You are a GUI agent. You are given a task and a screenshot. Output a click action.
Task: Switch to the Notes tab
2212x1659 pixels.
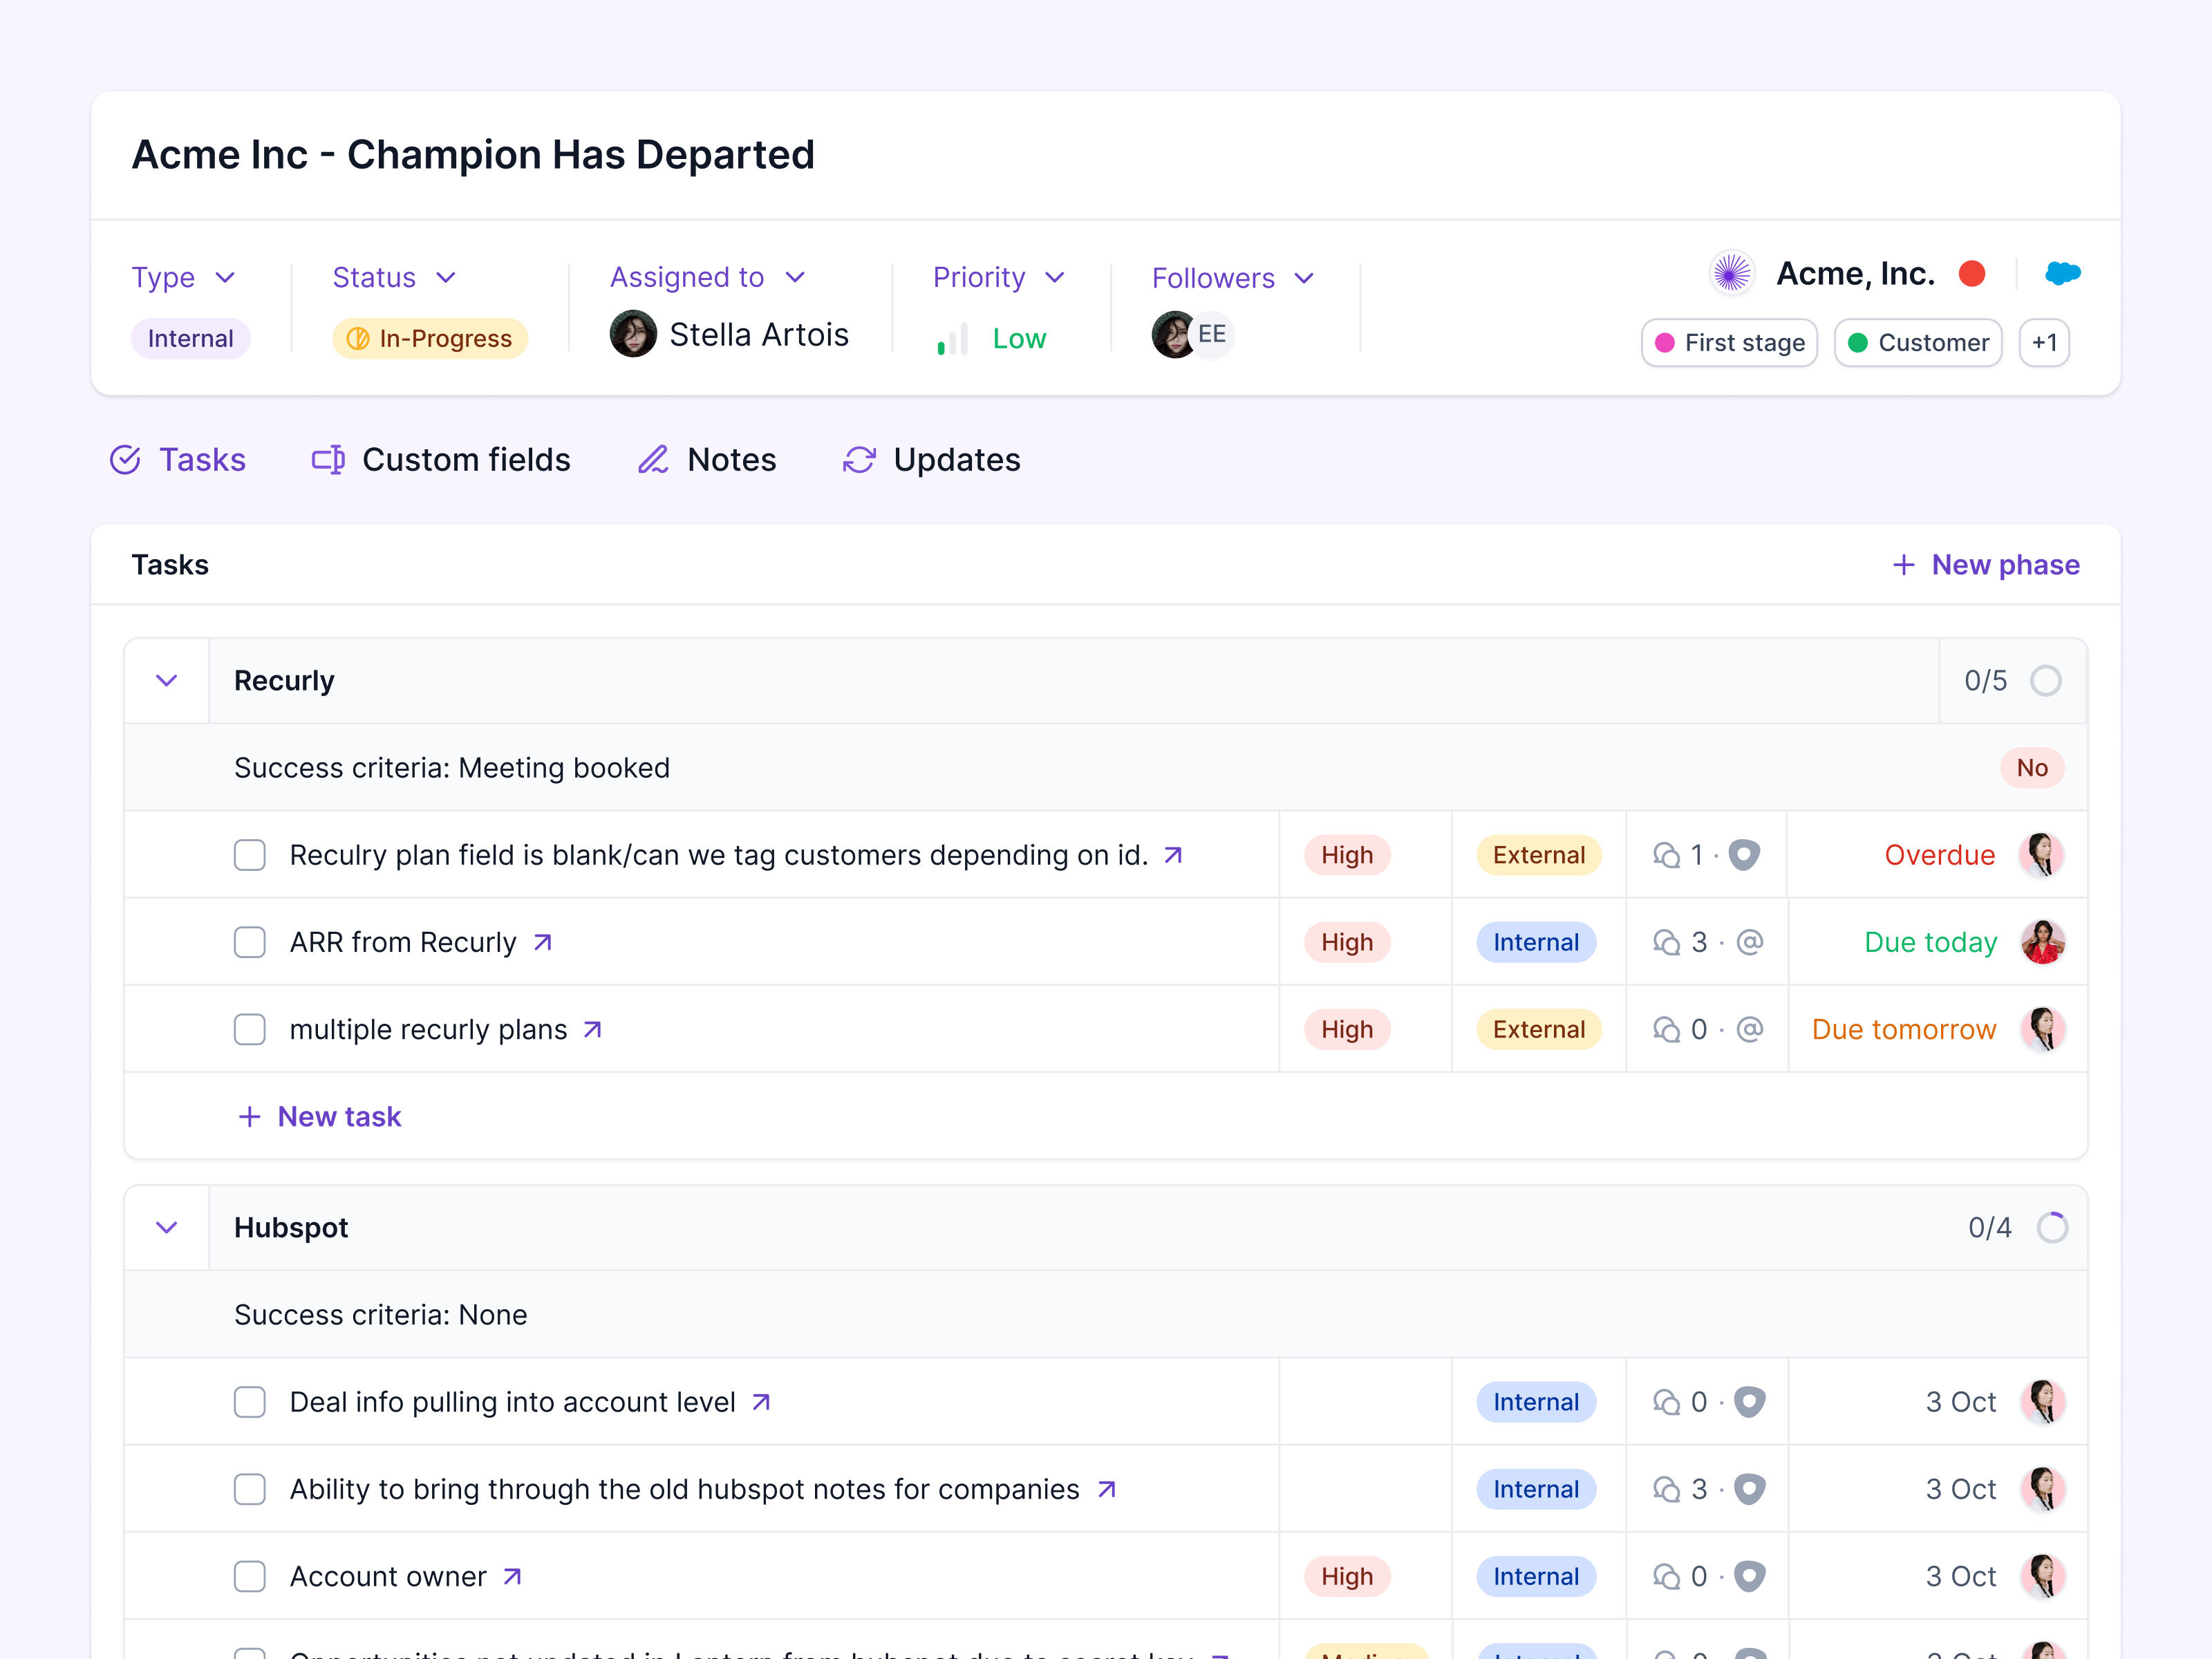[x=731, y=459]
